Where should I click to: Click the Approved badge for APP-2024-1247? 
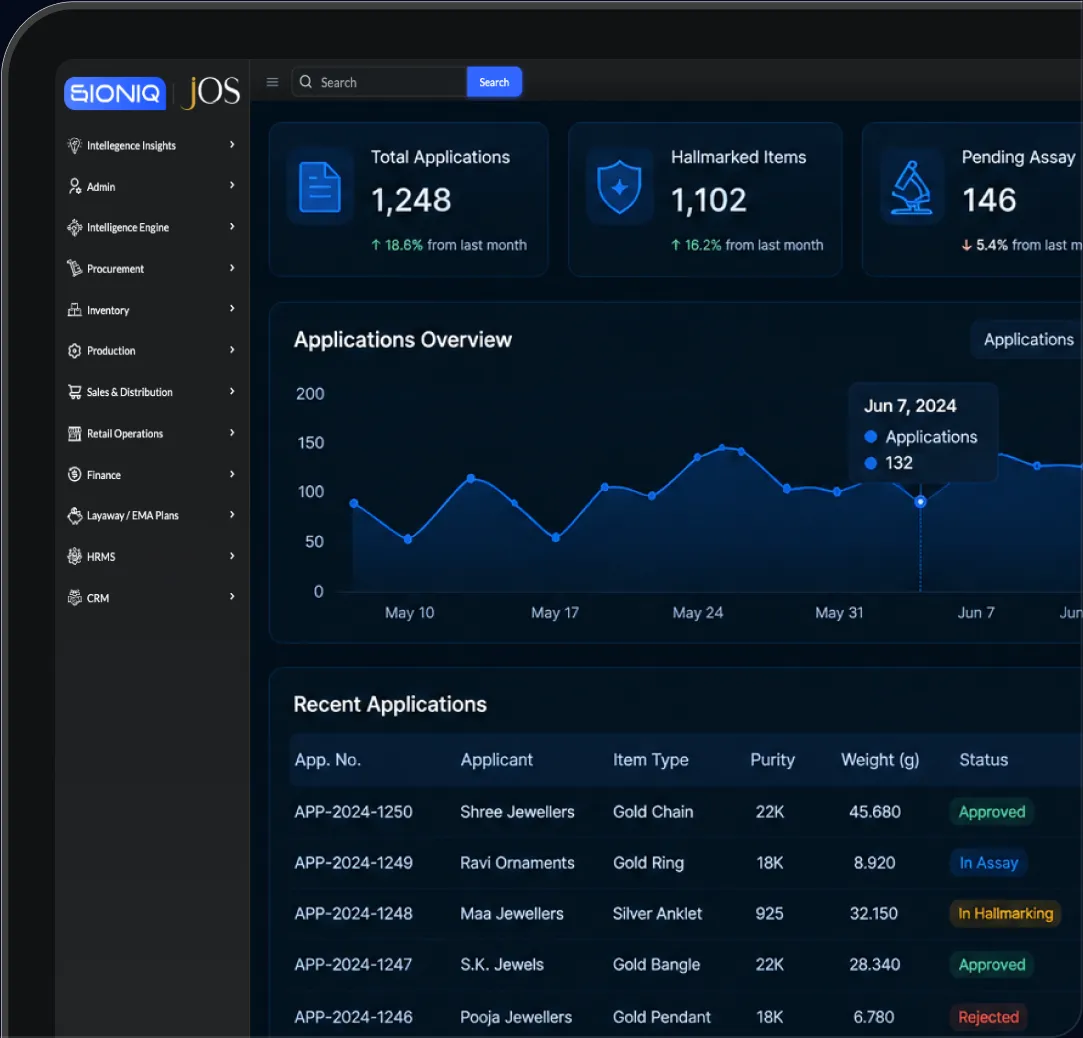992,965
